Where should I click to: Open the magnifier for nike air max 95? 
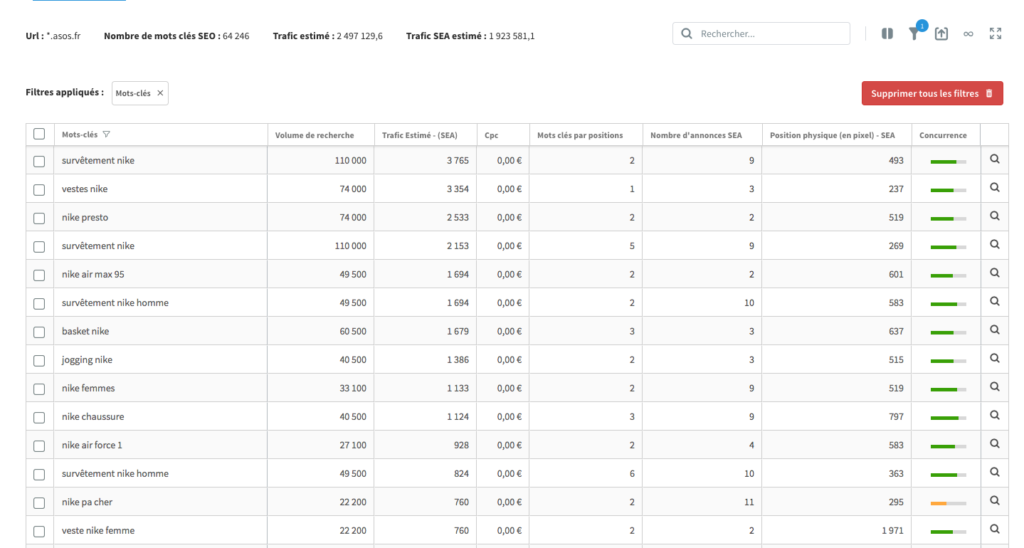[995, 273]
